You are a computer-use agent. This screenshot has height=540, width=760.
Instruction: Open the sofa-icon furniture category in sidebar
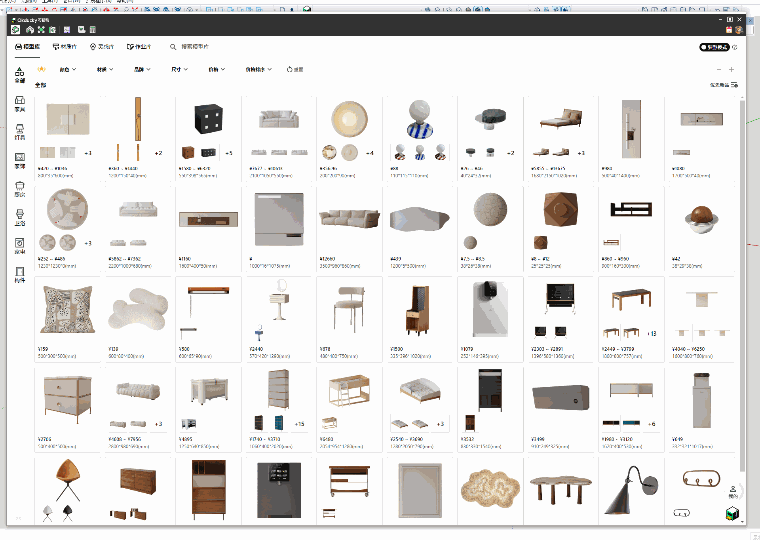[20, 102]
